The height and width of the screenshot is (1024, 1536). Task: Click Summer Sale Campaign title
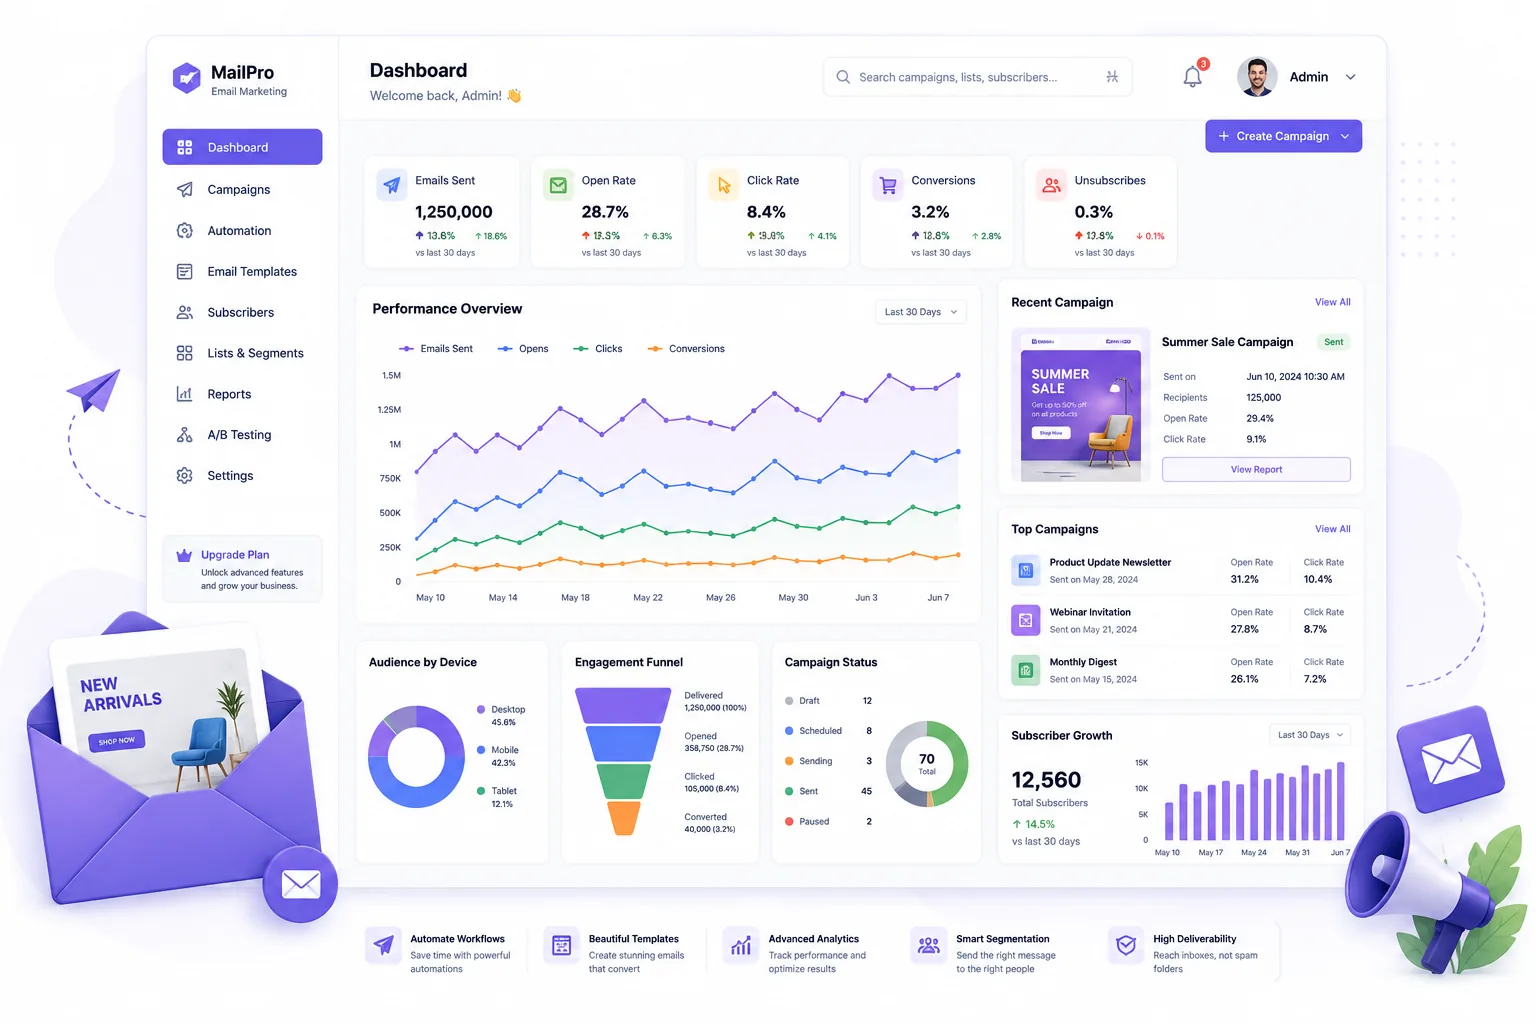click(x=1227, y=342)
